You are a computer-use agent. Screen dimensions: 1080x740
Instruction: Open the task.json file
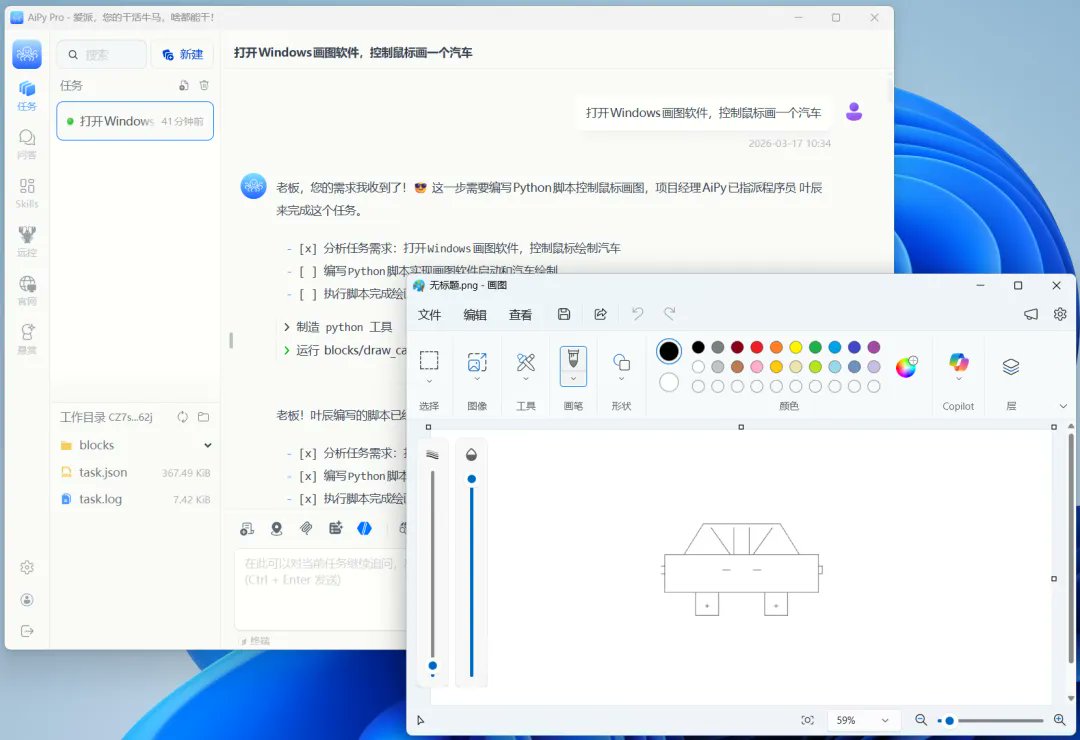tap(135, 472)
